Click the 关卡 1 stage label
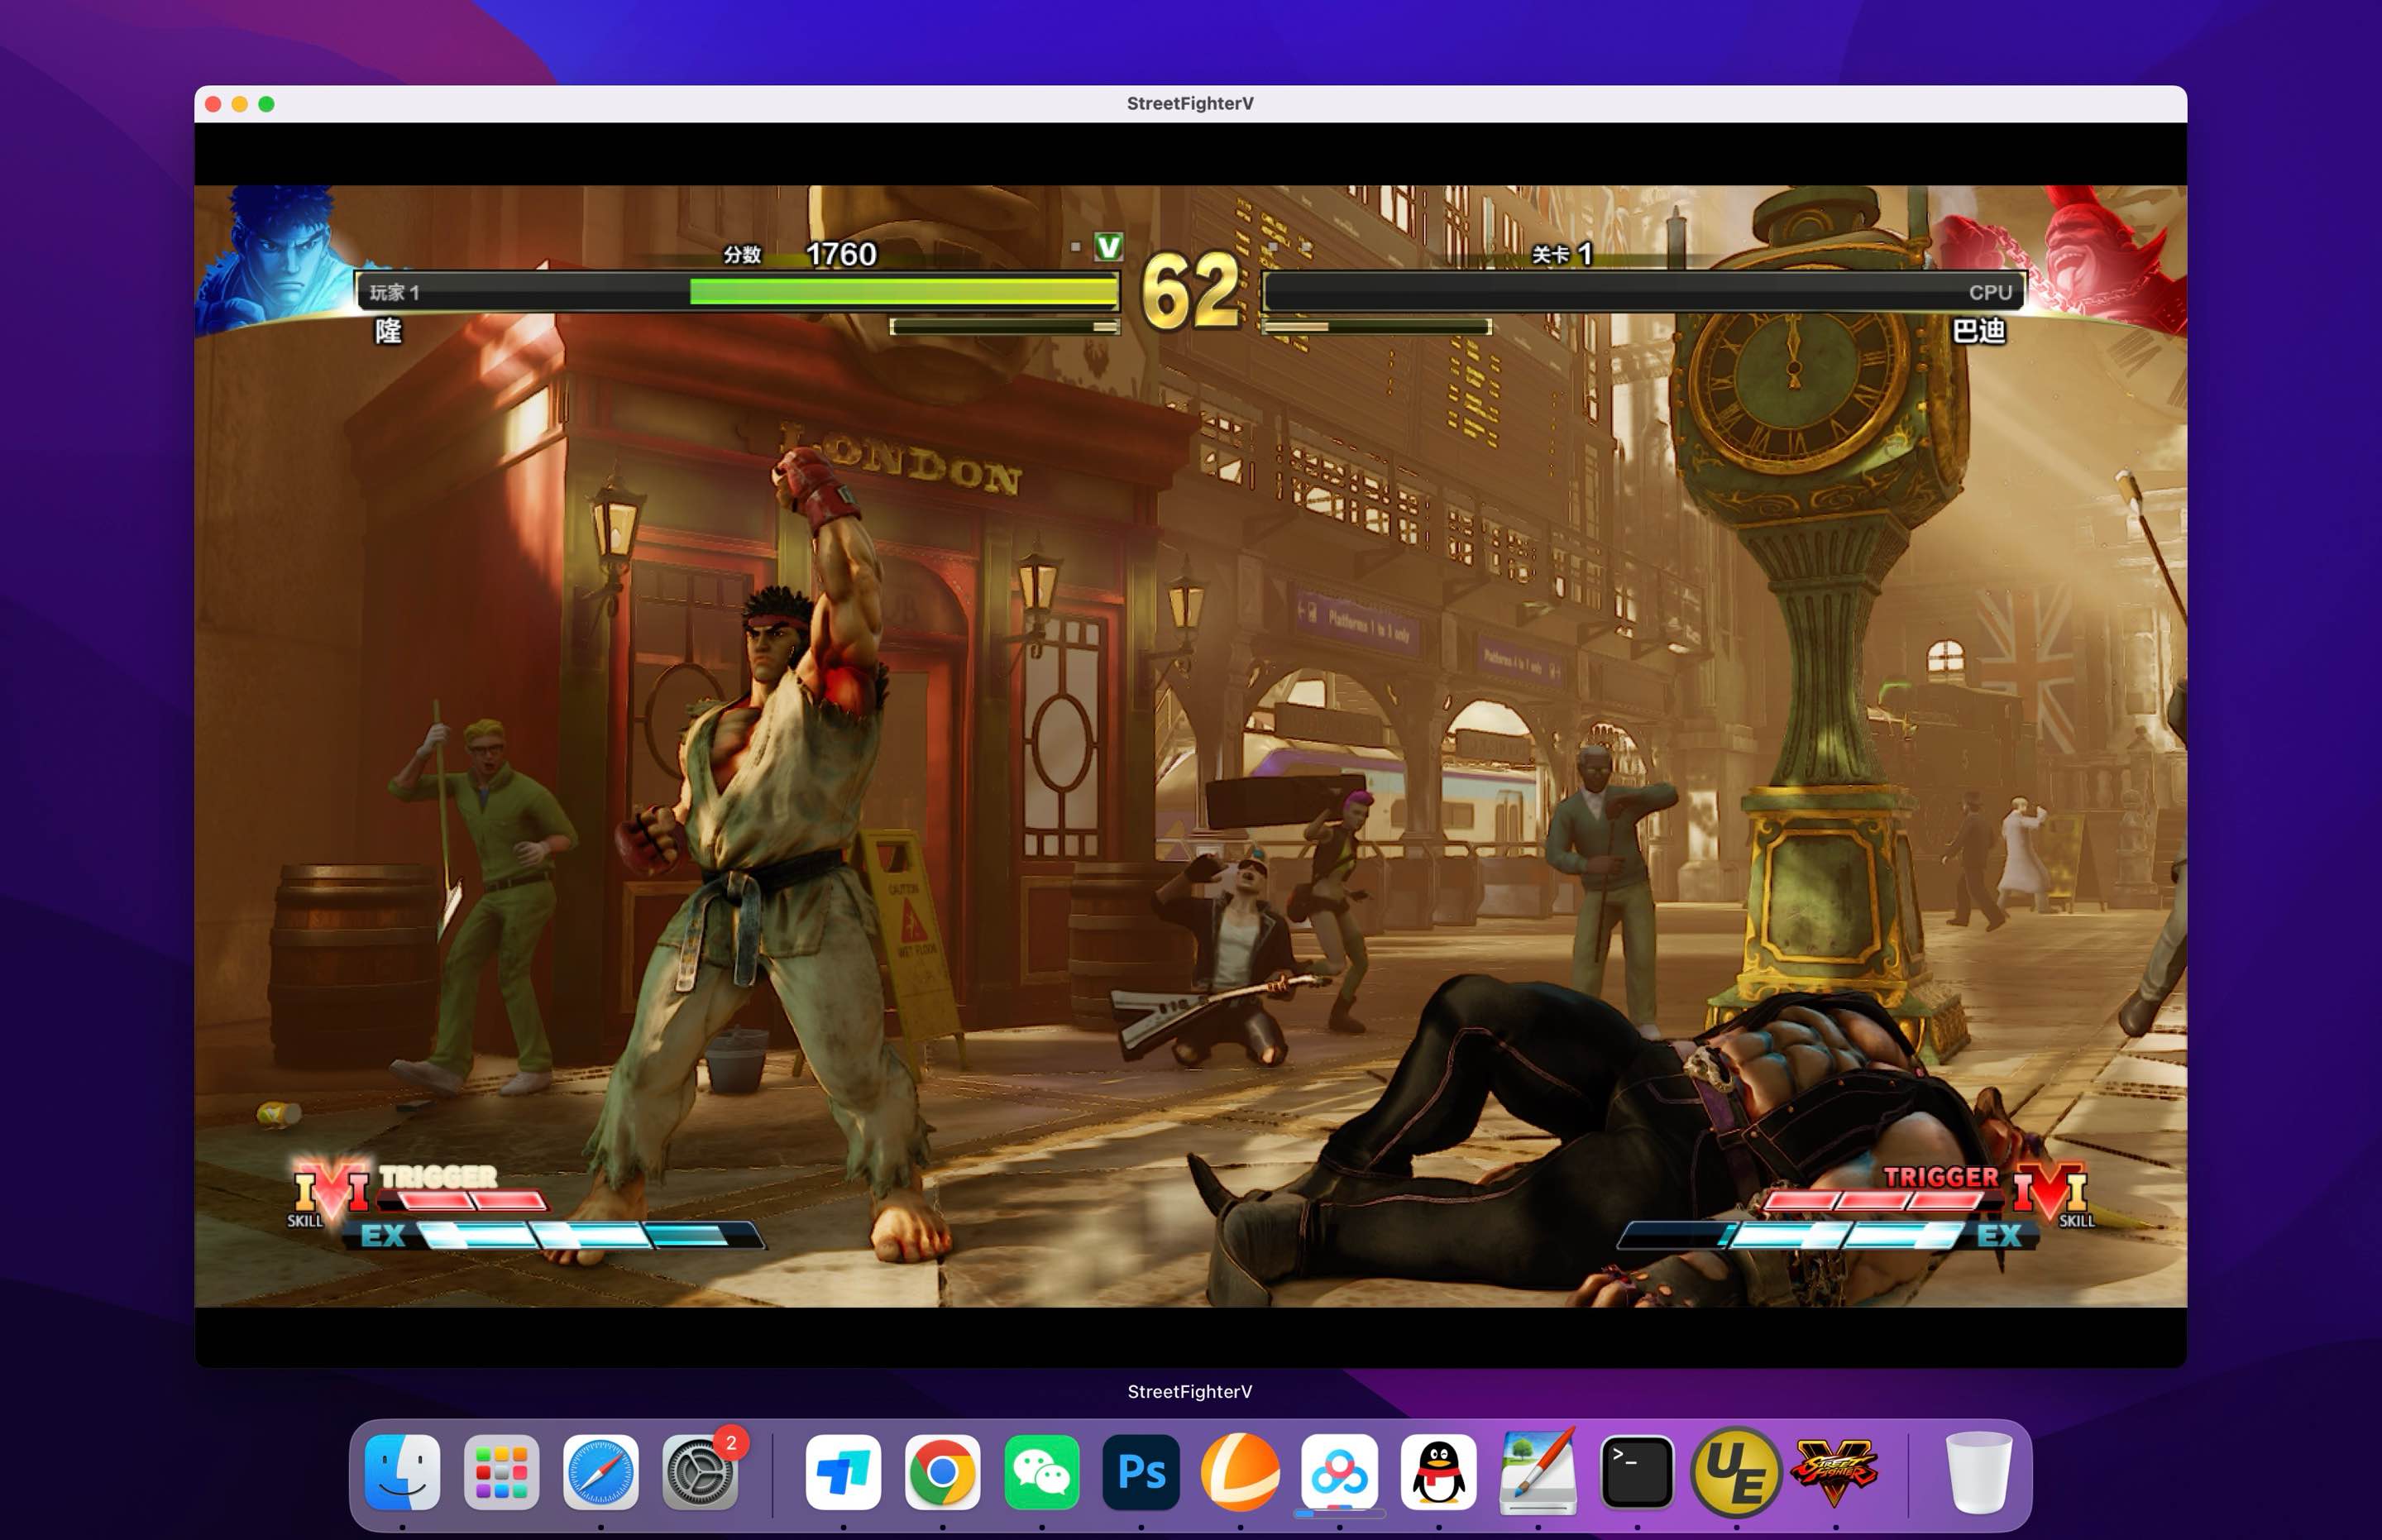 (1562, 254)
